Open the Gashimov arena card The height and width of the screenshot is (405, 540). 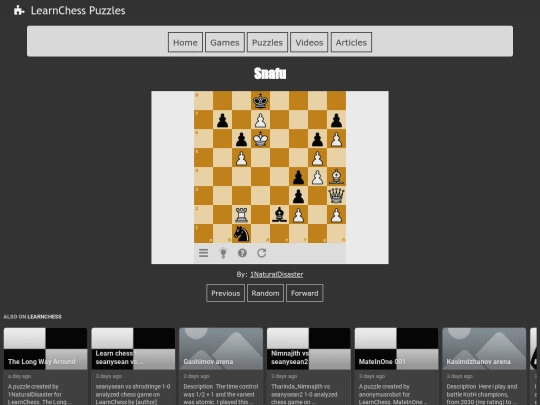(x=221, y=366)
